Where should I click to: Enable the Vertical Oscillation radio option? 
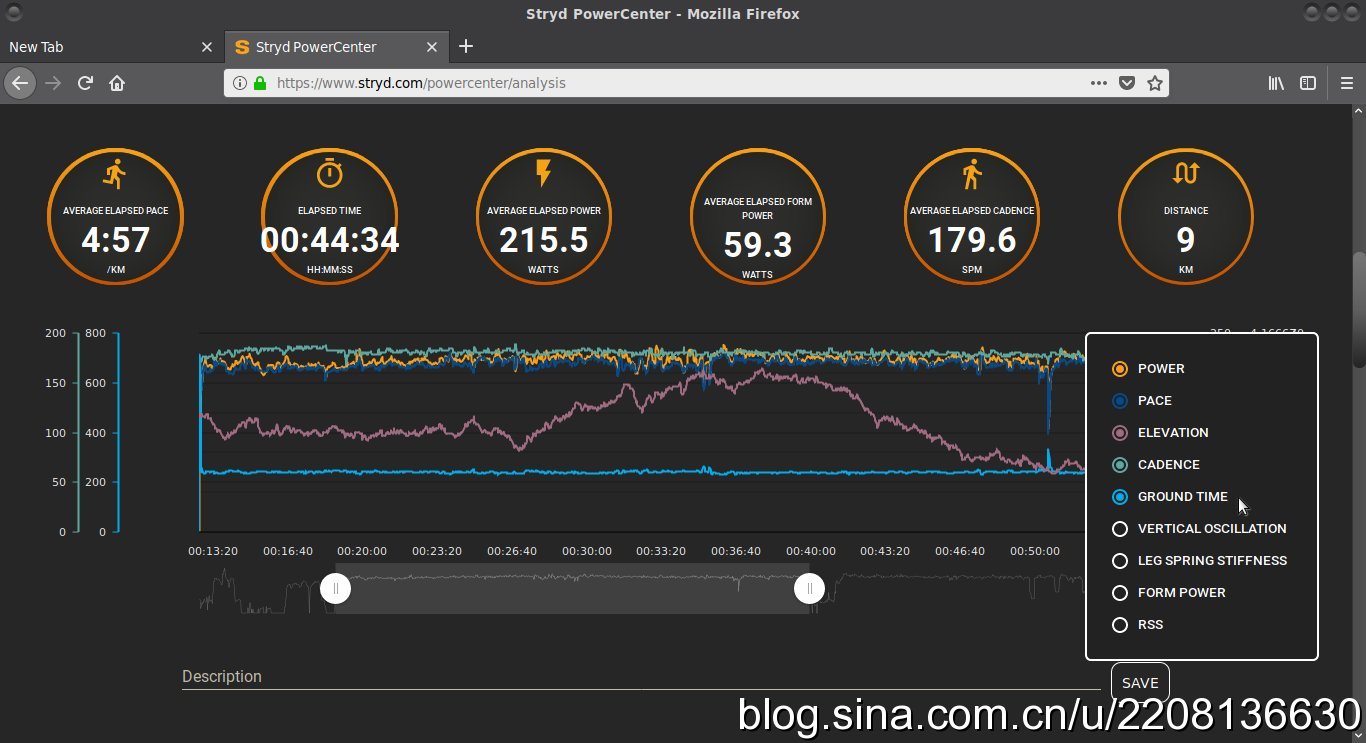(1120, 529)
